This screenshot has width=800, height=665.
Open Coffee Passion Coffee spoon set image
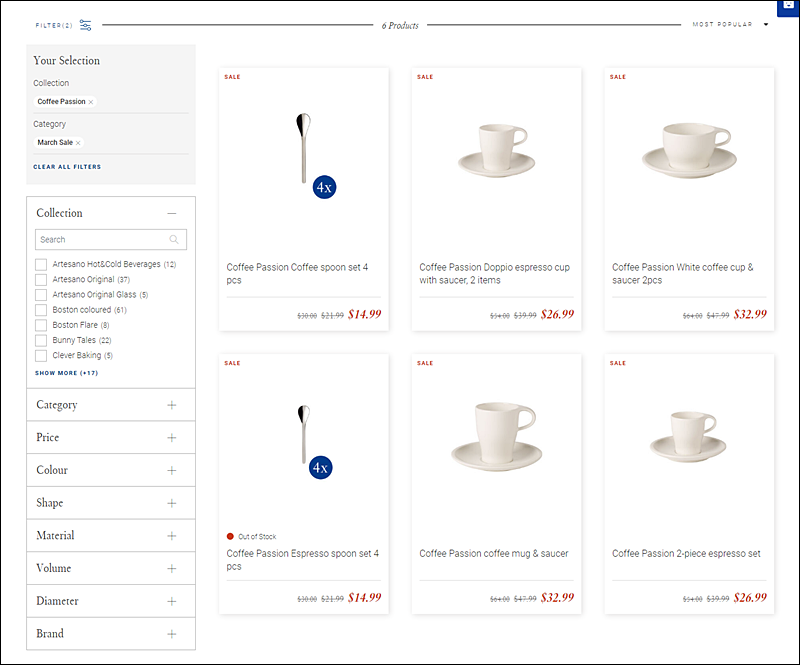[x=304, y=149]
